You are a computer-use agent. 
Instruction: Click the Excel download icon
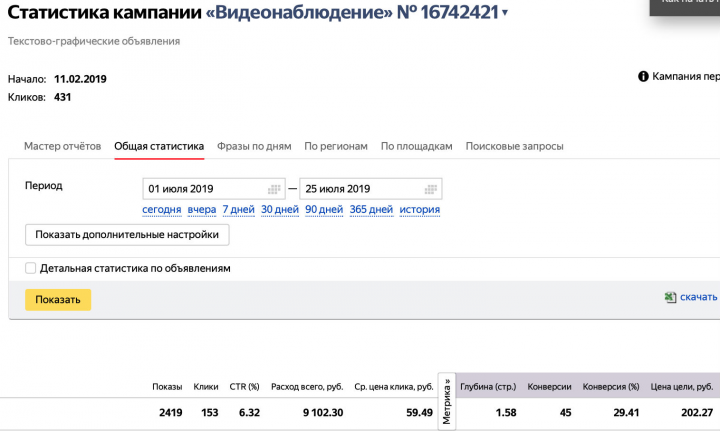tap(670, 297)
